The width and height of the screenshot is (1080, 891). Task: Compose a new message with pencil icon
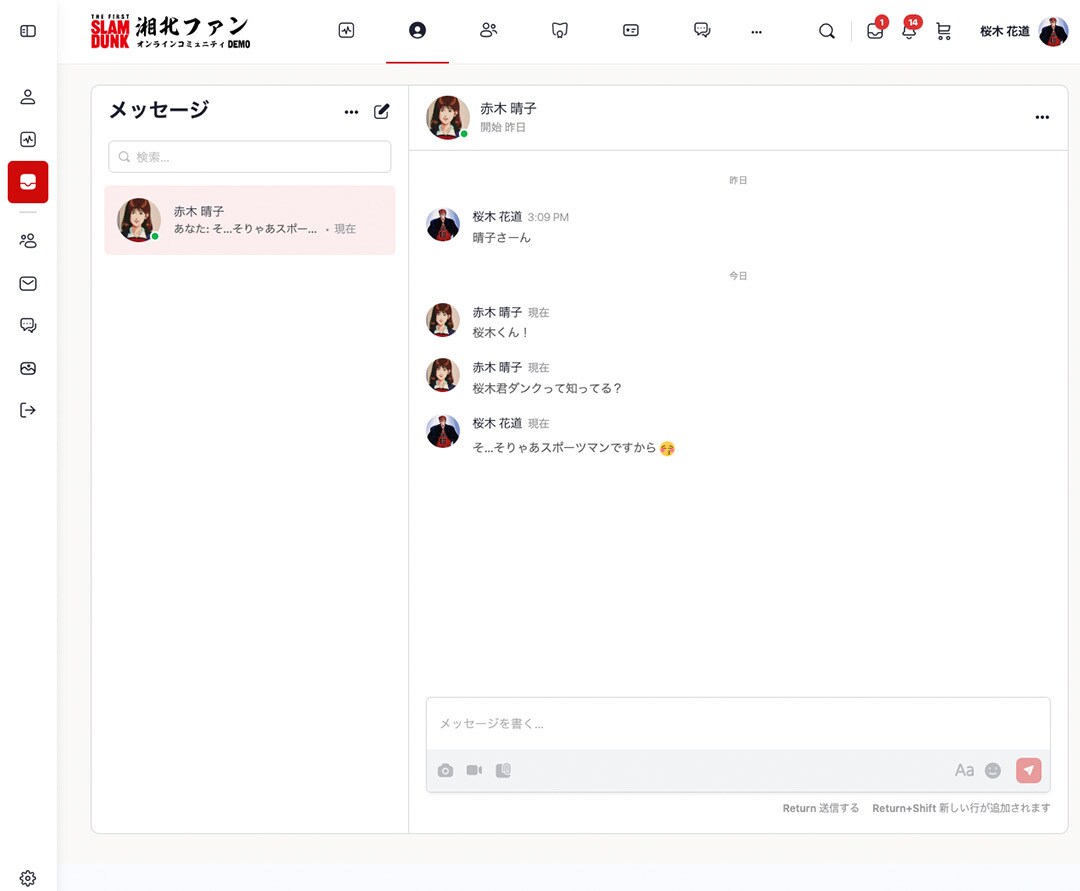(382, 111)
